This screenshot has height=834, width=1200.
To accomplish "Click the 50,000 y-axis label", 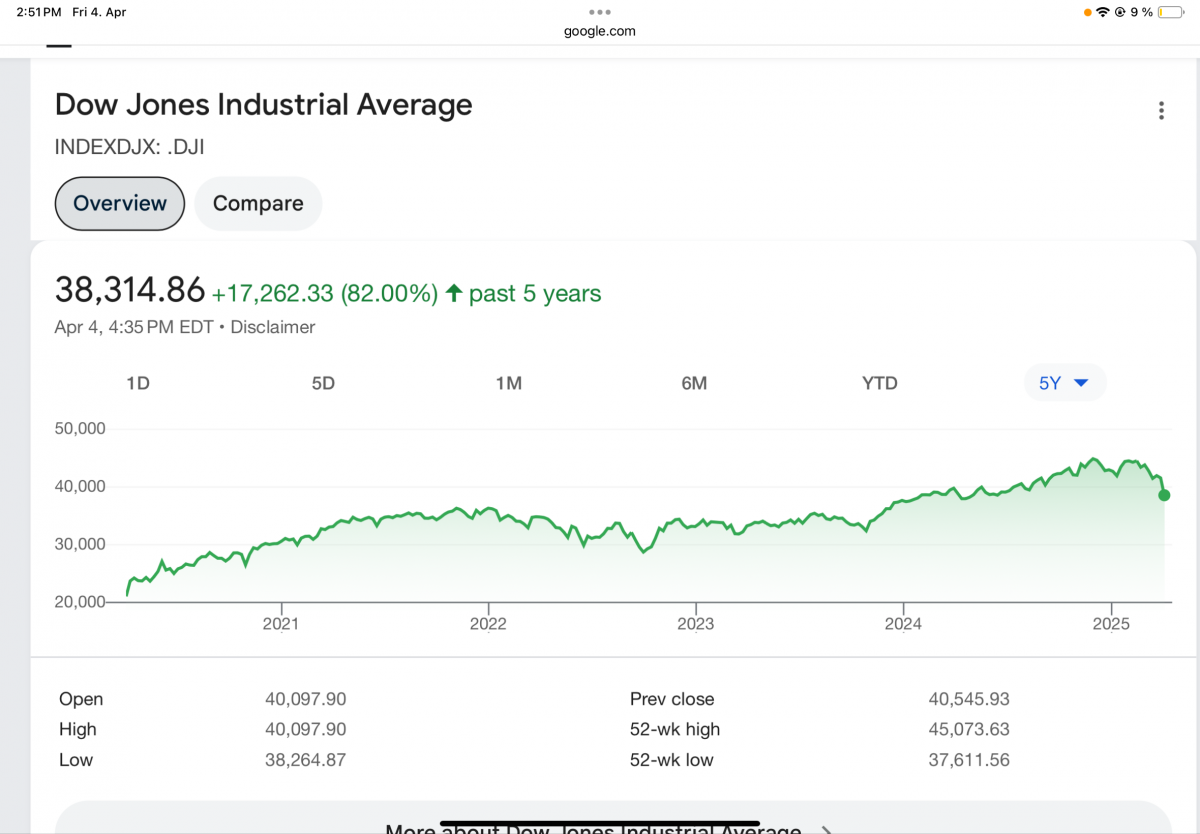I will pos(79,429).
